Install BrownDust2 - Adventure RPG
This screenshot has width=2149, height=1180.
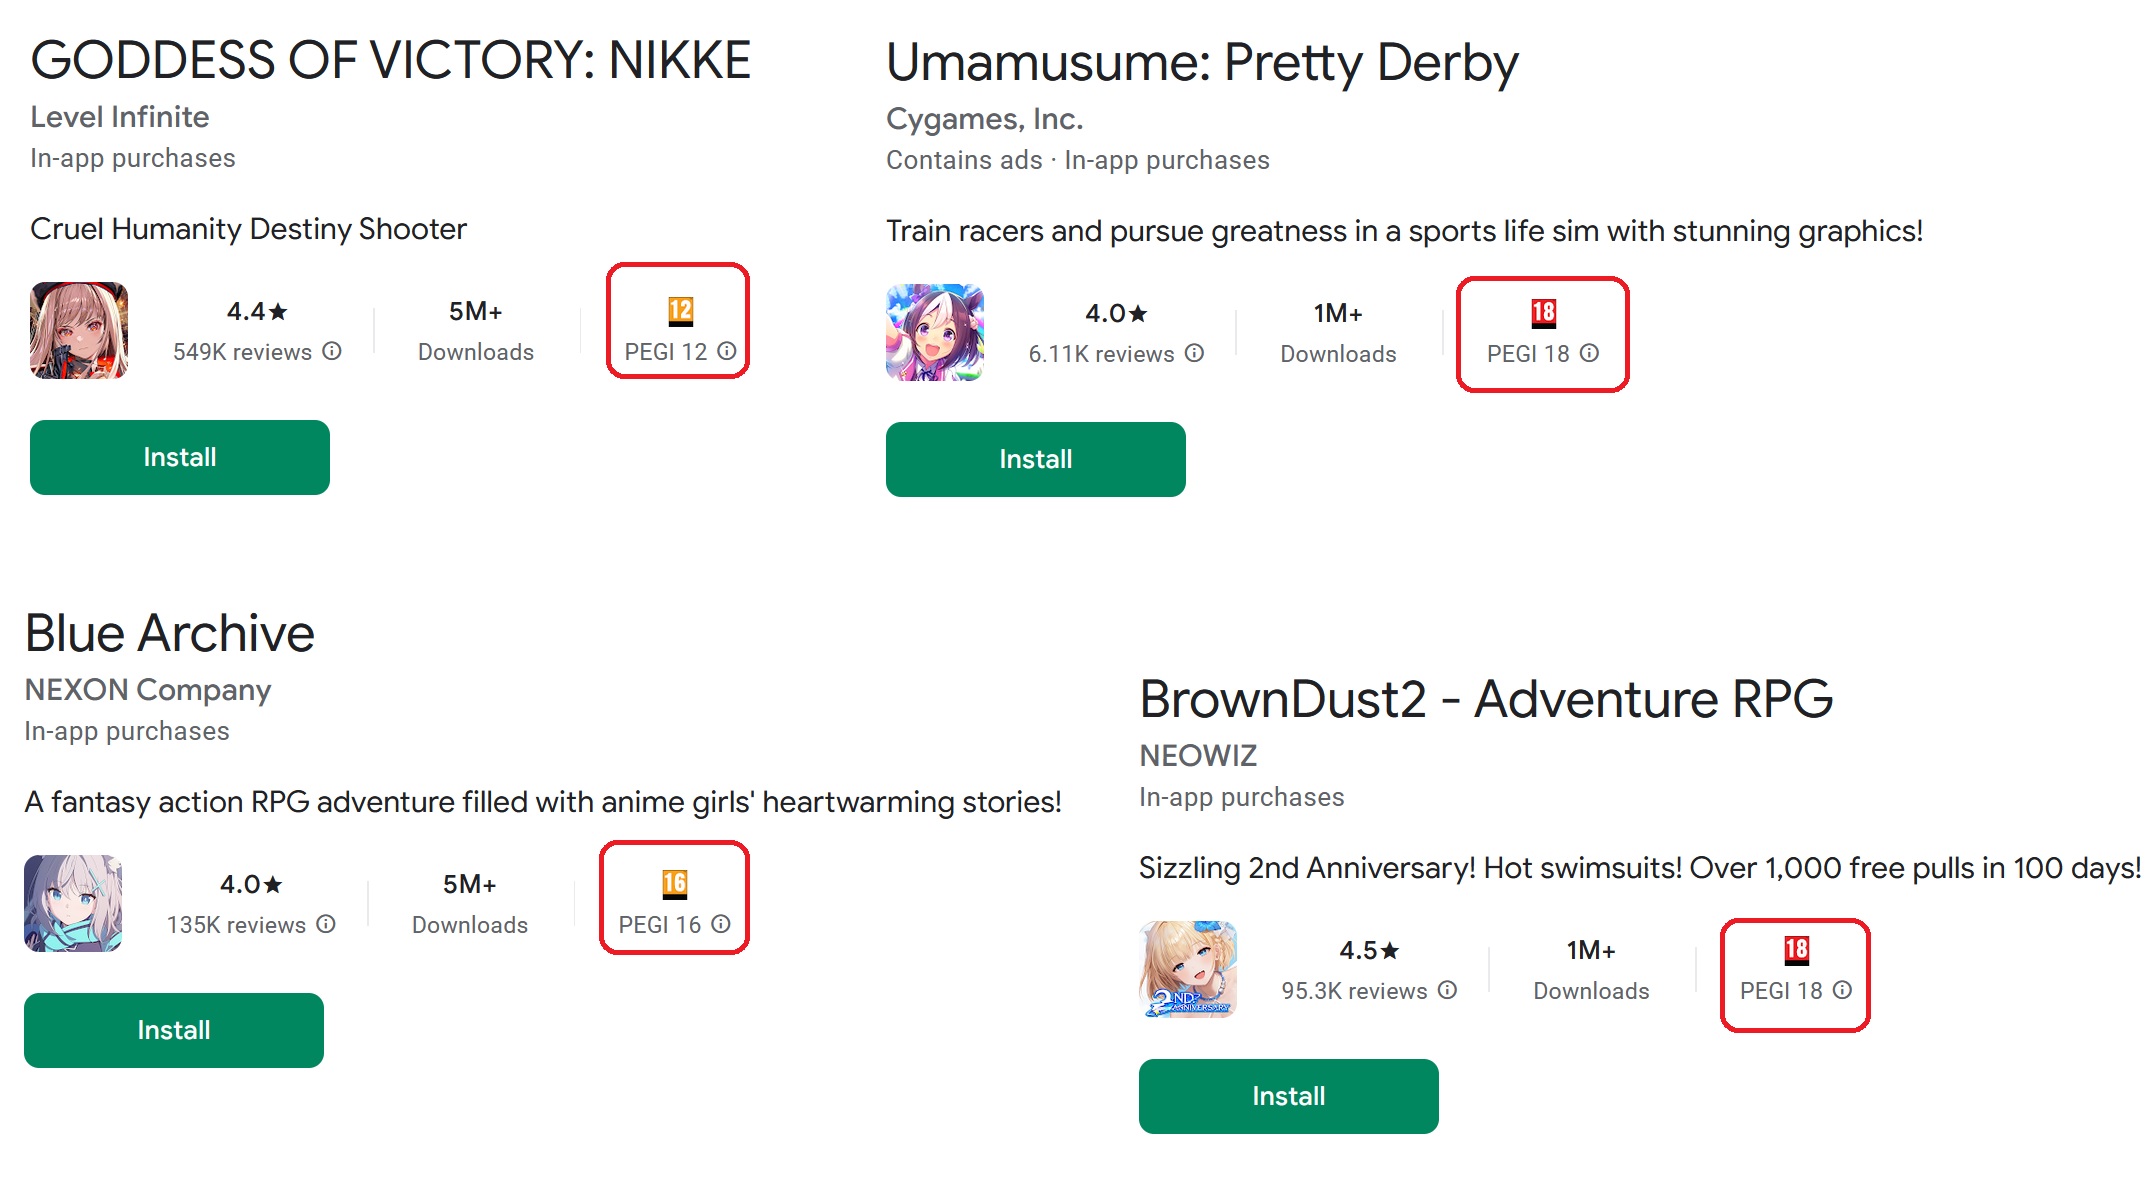click(x=1289, y=1096)
